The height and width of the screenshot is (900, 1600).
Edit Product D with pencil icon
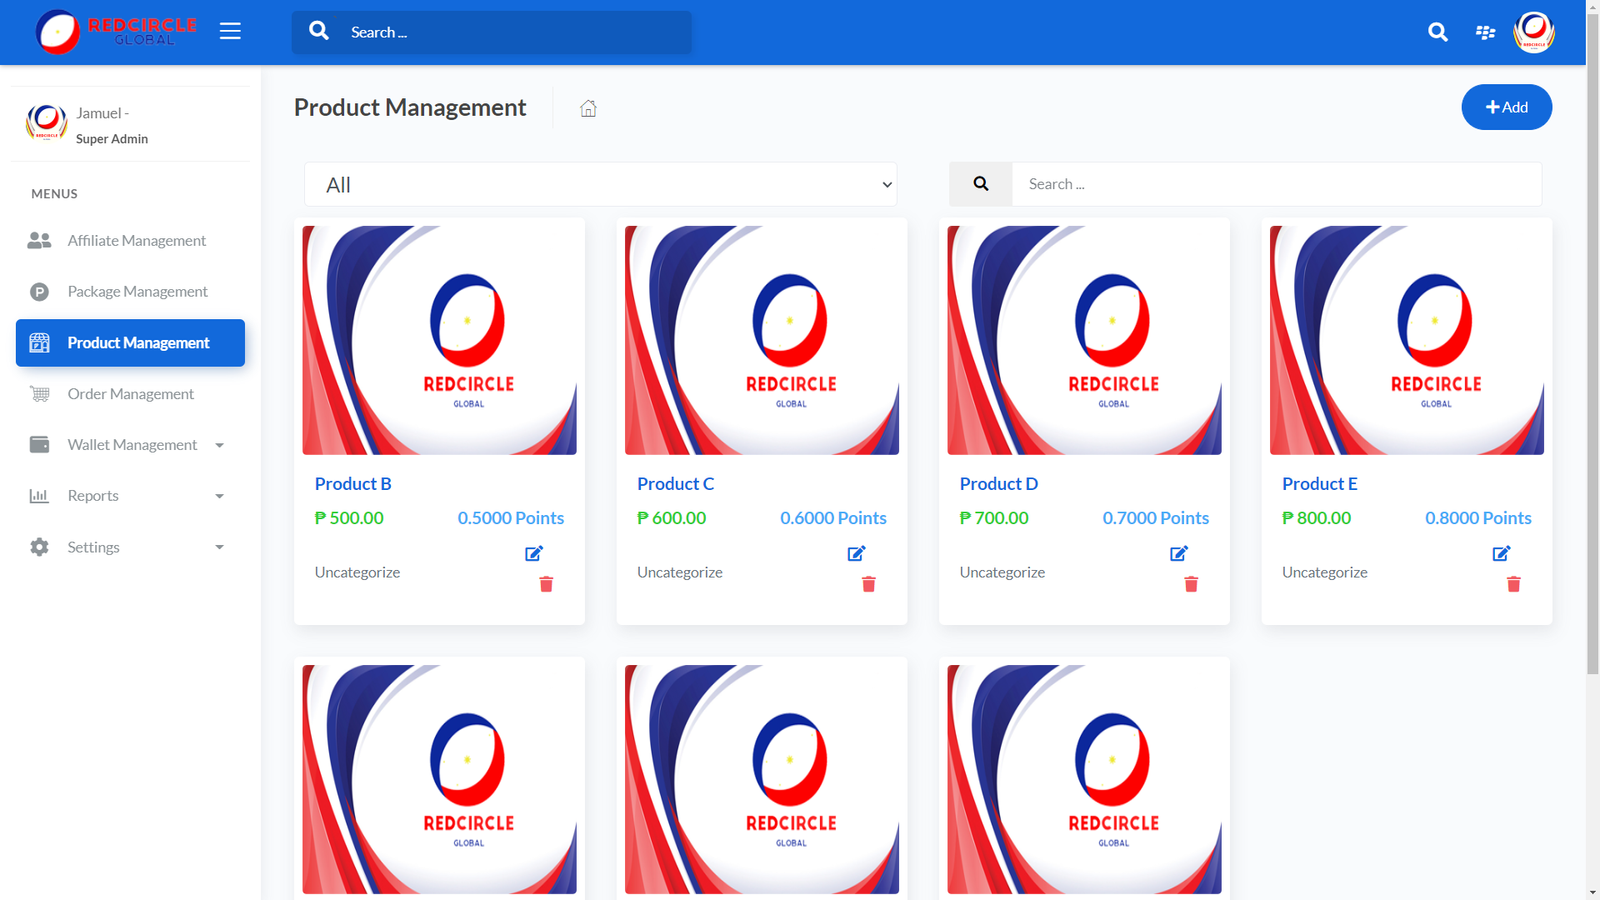click(x=1179, y=553)
